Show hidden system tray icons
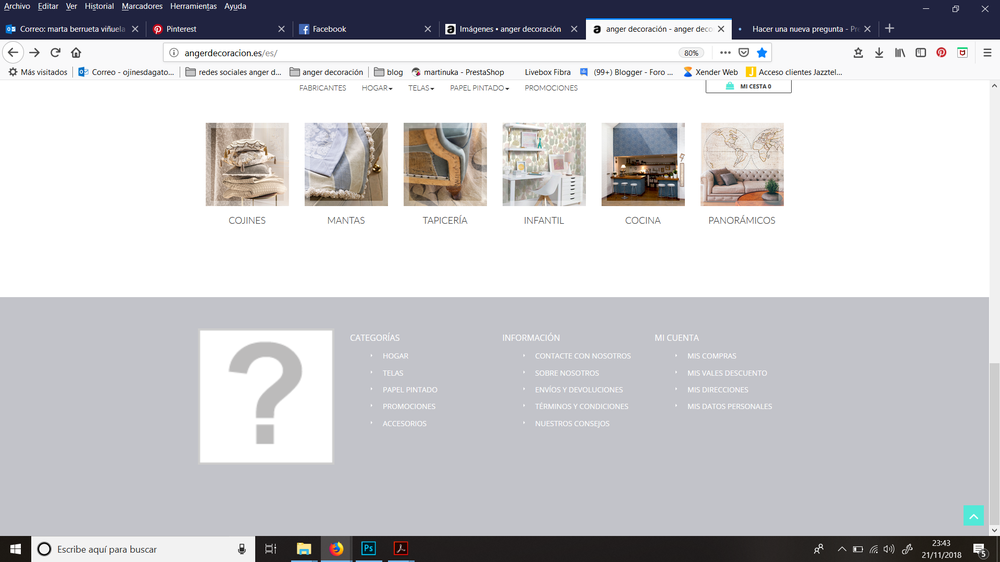Image resolution: width=1000 pixels, height=562 pixels. click(842, 549)
